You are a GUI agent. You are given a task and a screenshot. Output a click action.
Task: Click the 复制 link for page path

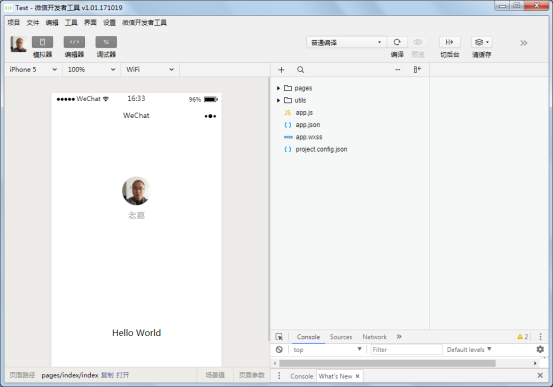tap(107, 375)
